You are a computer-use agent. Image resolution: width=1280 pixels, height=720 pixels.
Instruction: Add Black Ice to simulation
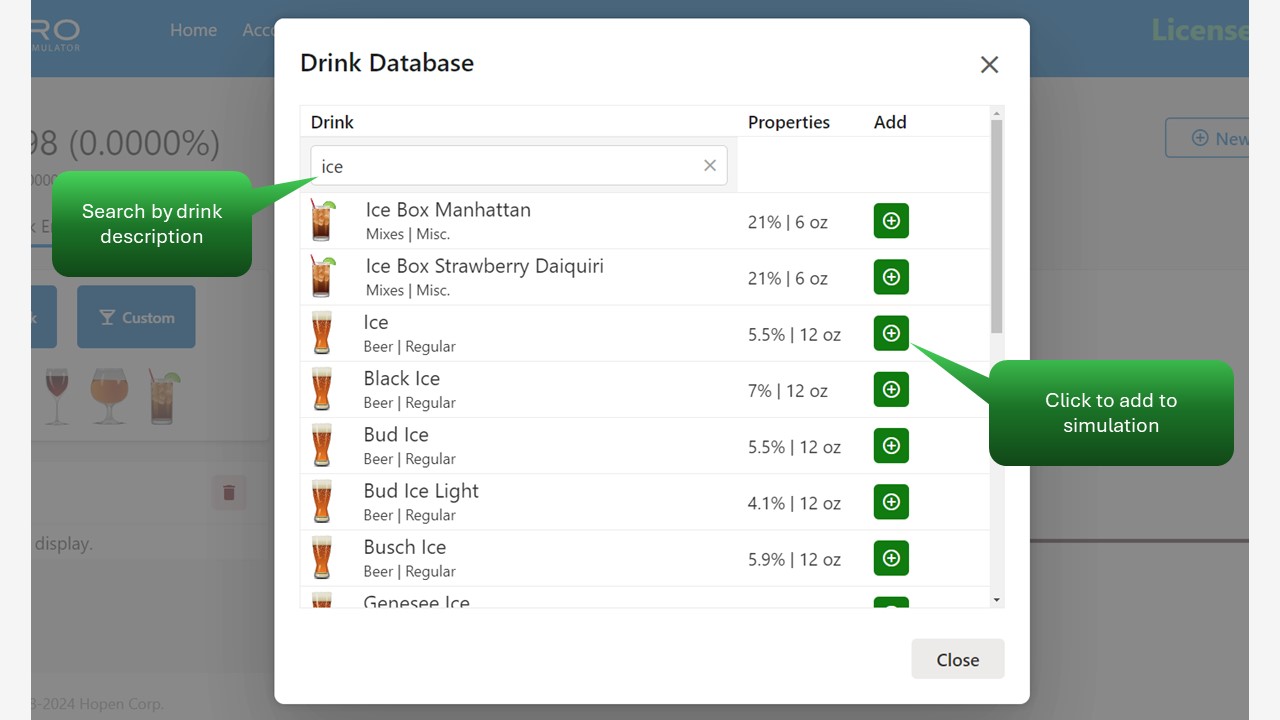[x=891, y=389]
